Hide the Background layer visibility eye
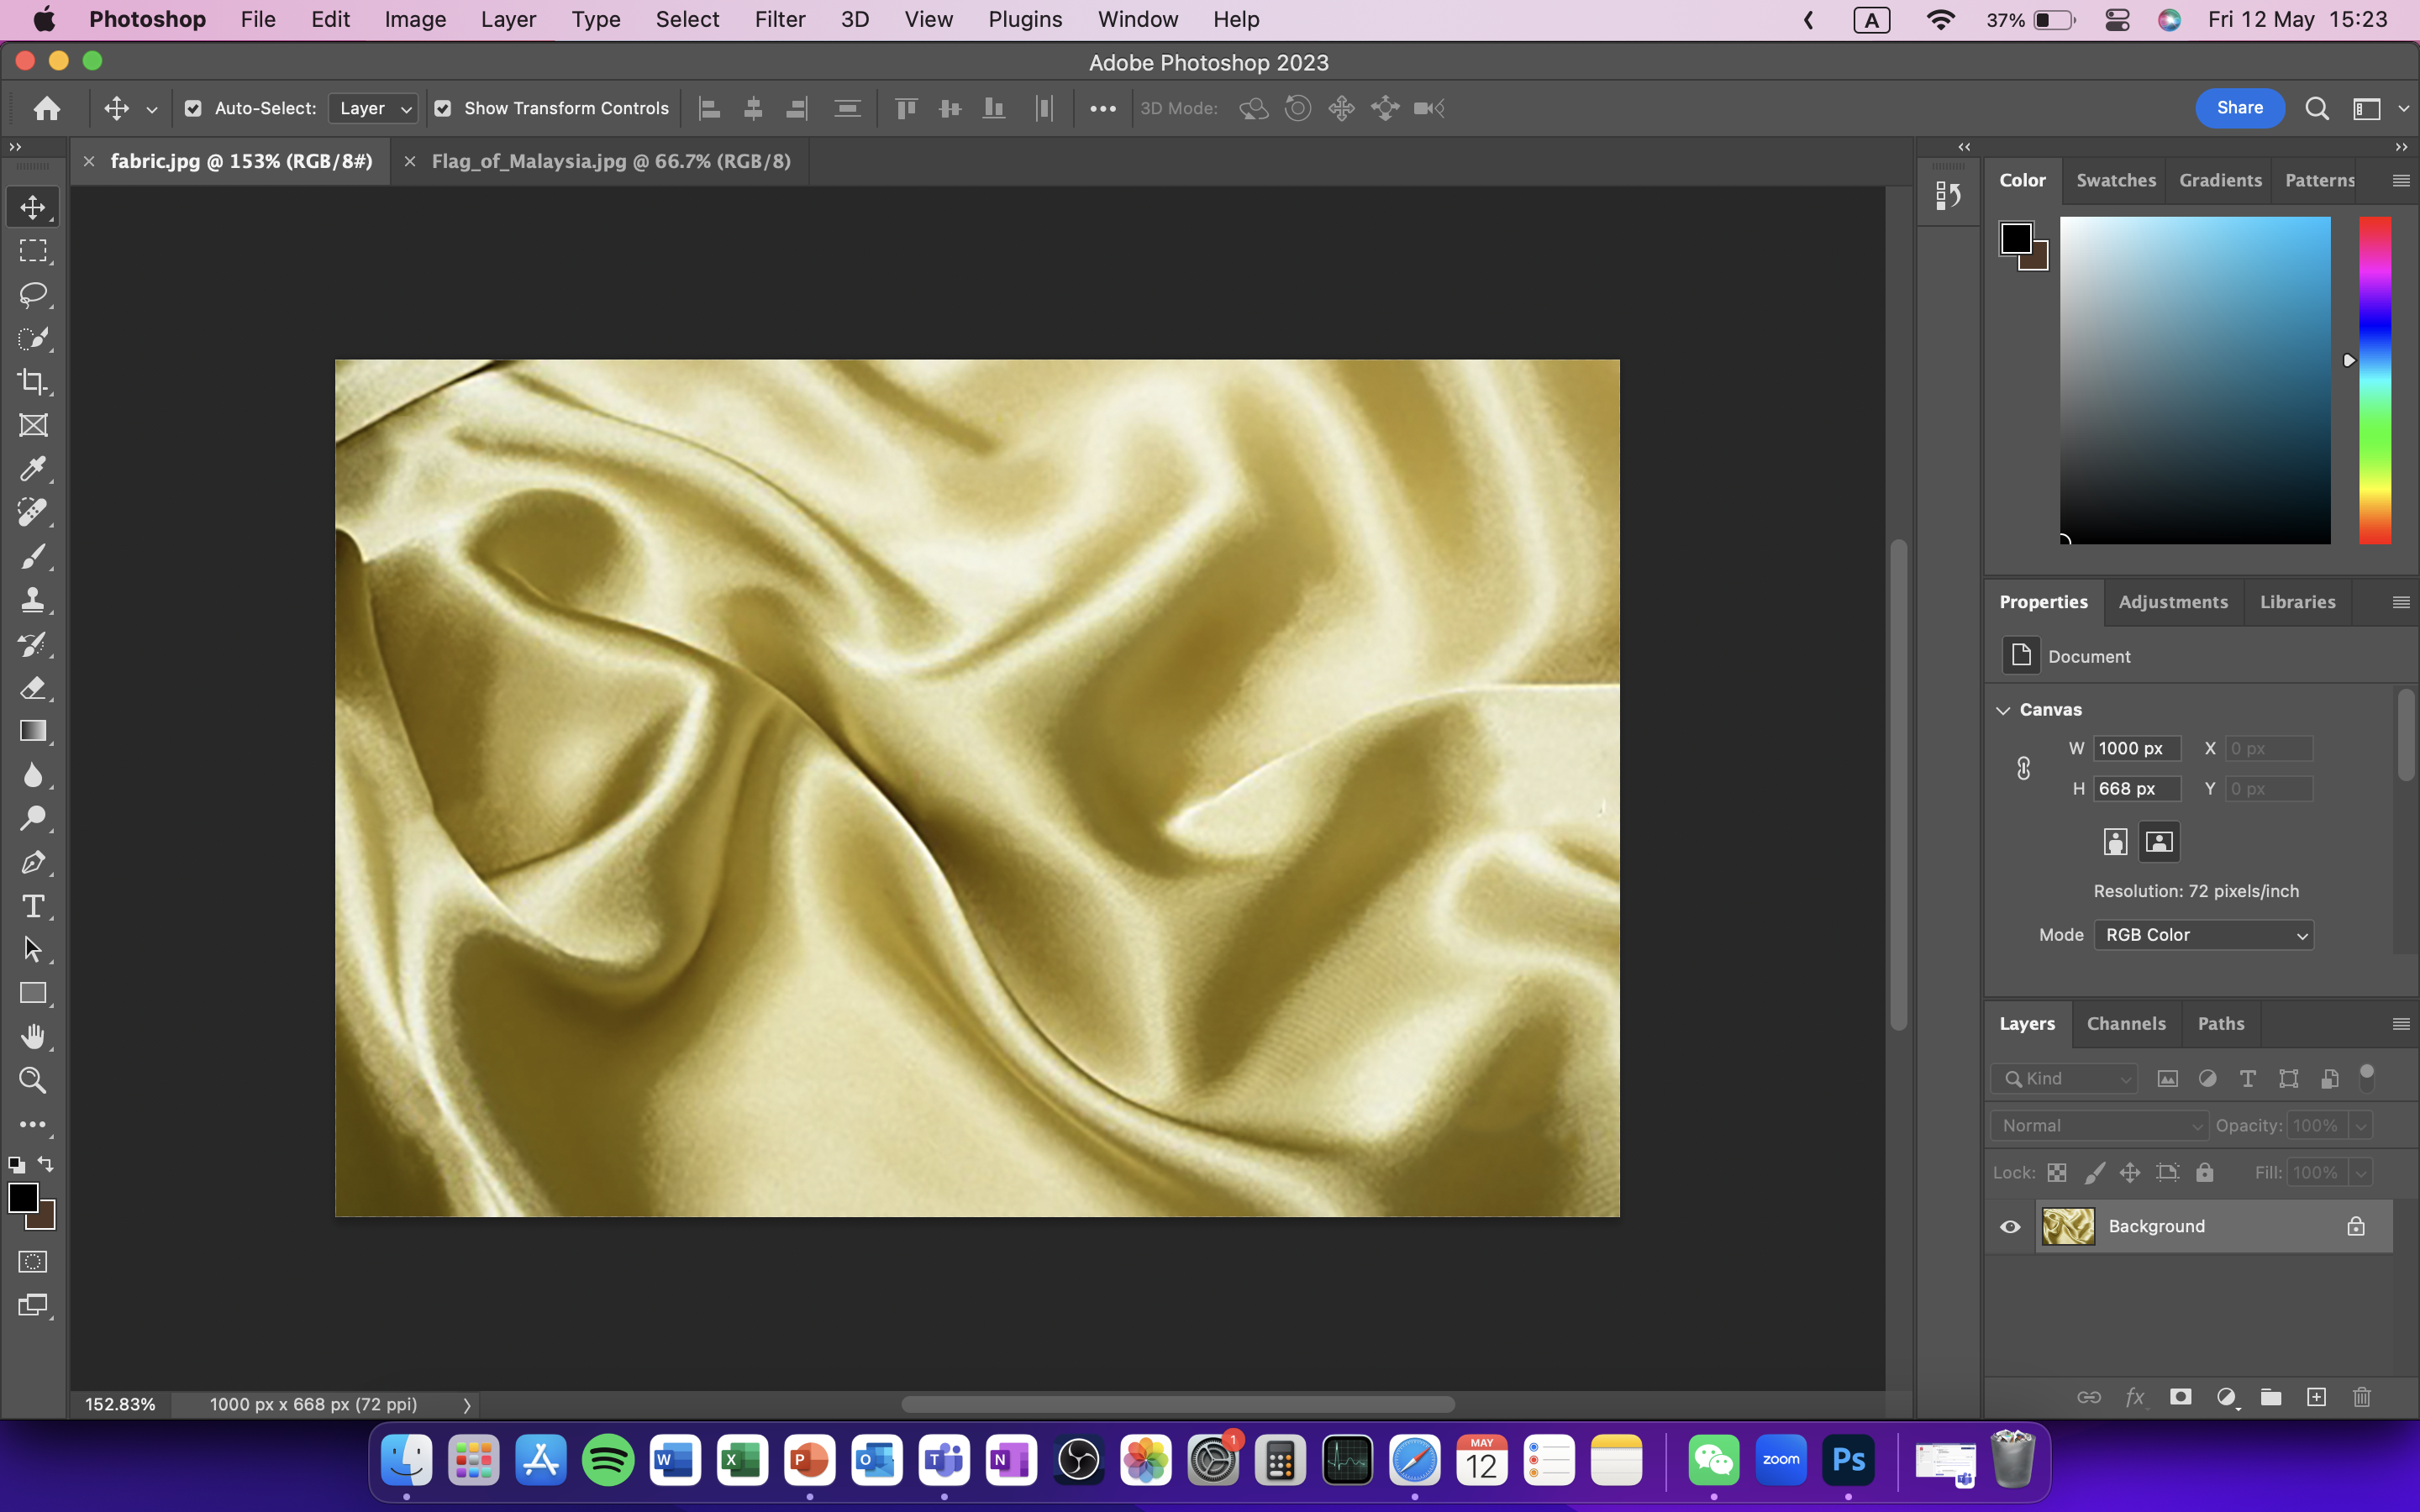The height and width of the screenshot is (1512, 2420). (2010, 1226)
